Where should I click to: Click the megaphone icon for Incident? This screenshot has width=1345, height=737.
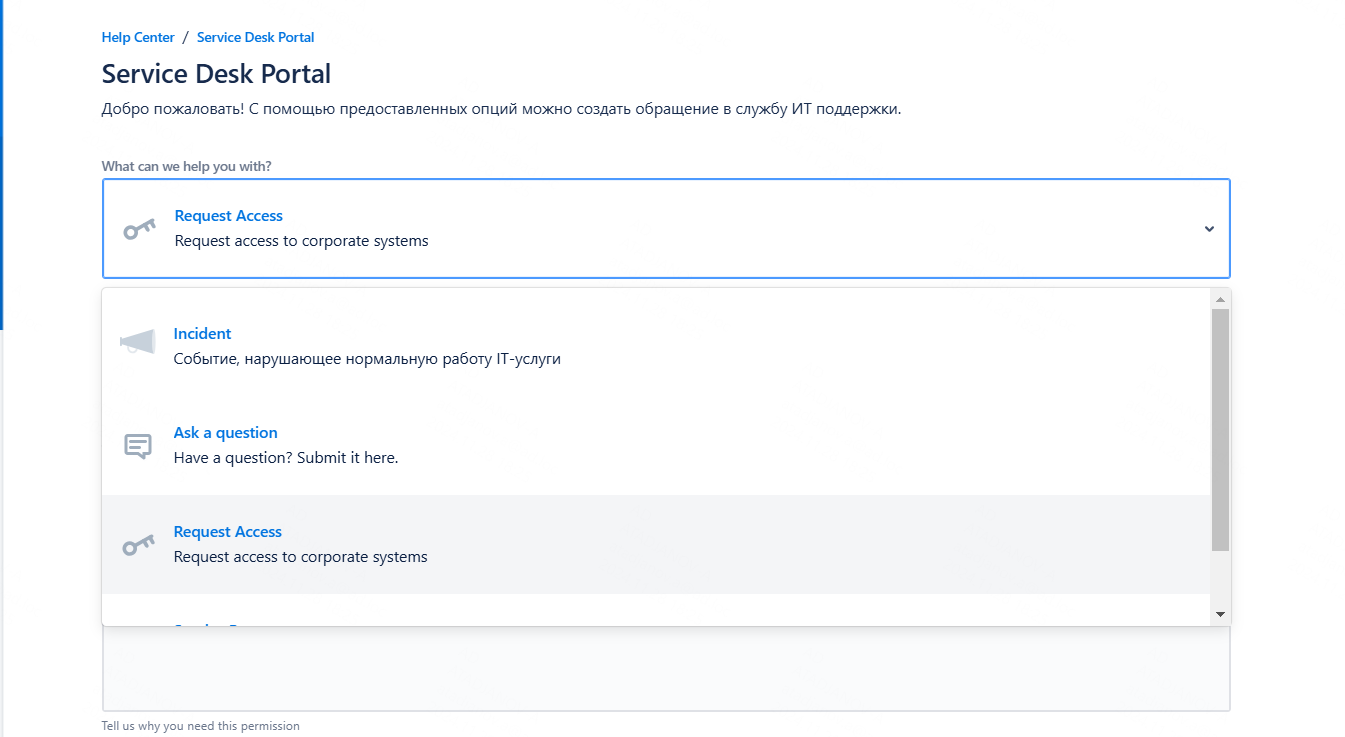[138, 343]
